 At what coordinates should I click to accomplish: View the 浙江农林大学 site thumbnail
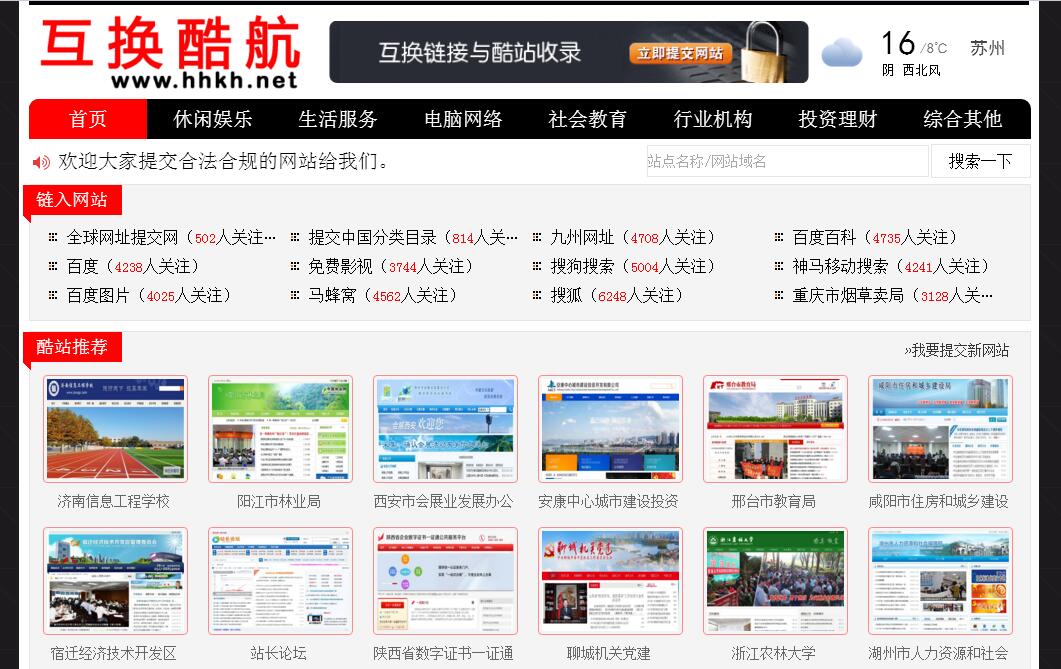click(775, 581)
